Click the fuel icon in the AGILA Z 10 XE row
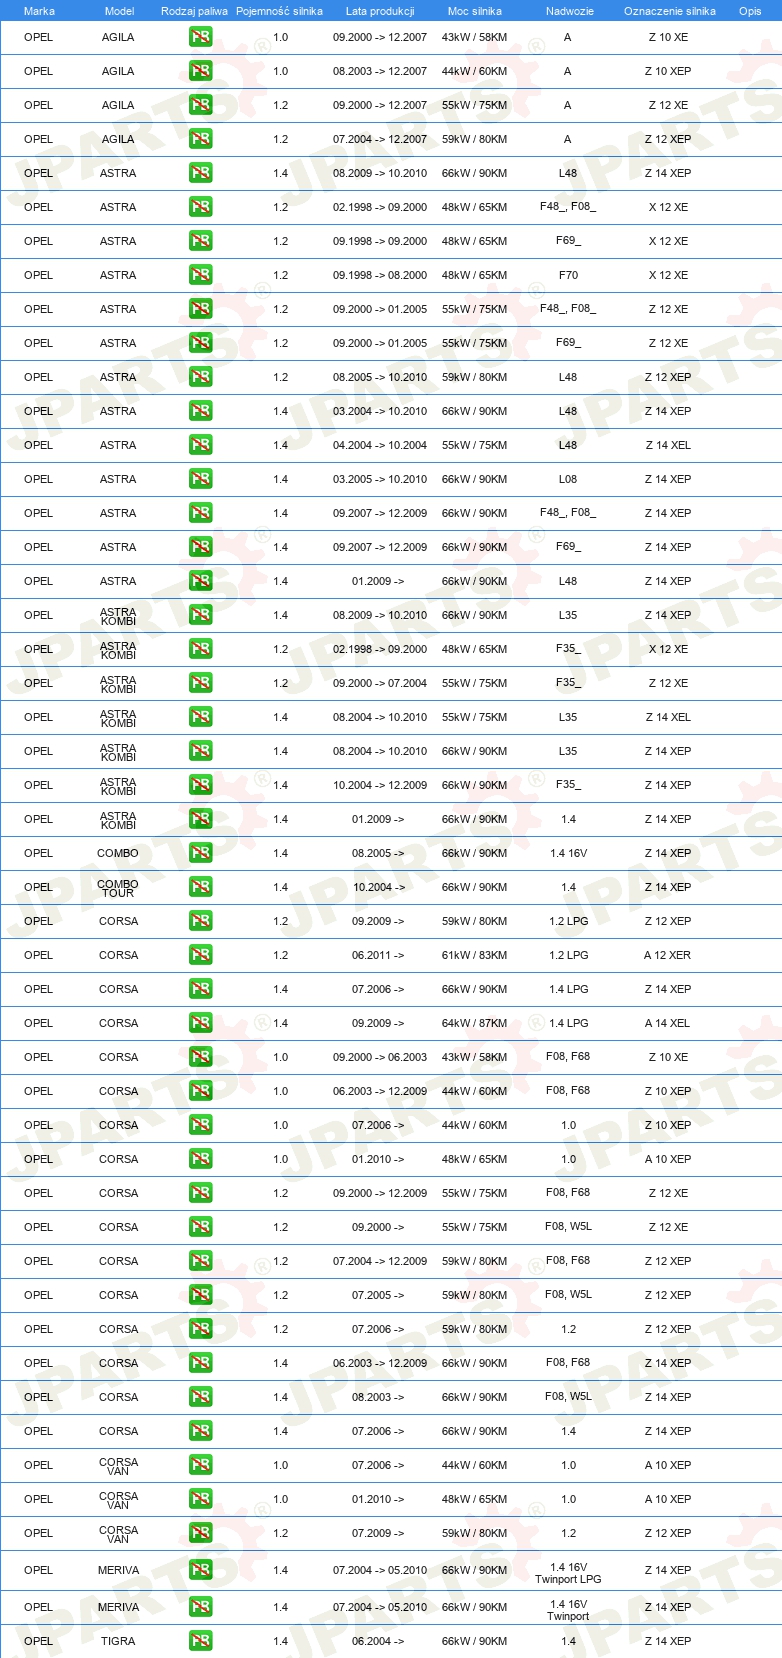 click(200, 37)
